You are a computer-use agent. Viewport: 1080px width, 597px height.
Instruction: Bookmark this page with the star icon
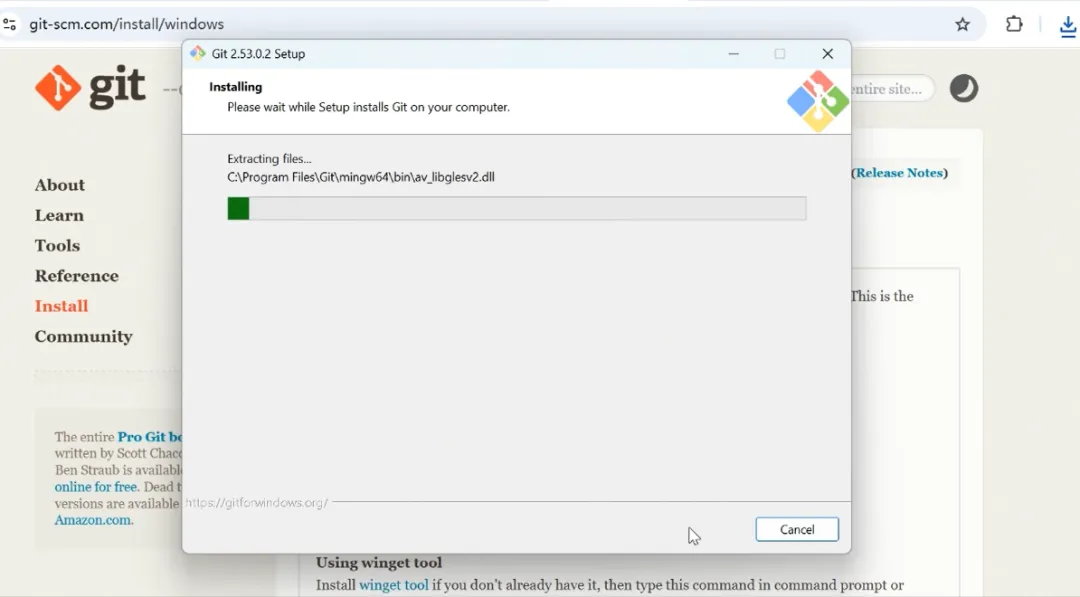click(x=962, y=25)
